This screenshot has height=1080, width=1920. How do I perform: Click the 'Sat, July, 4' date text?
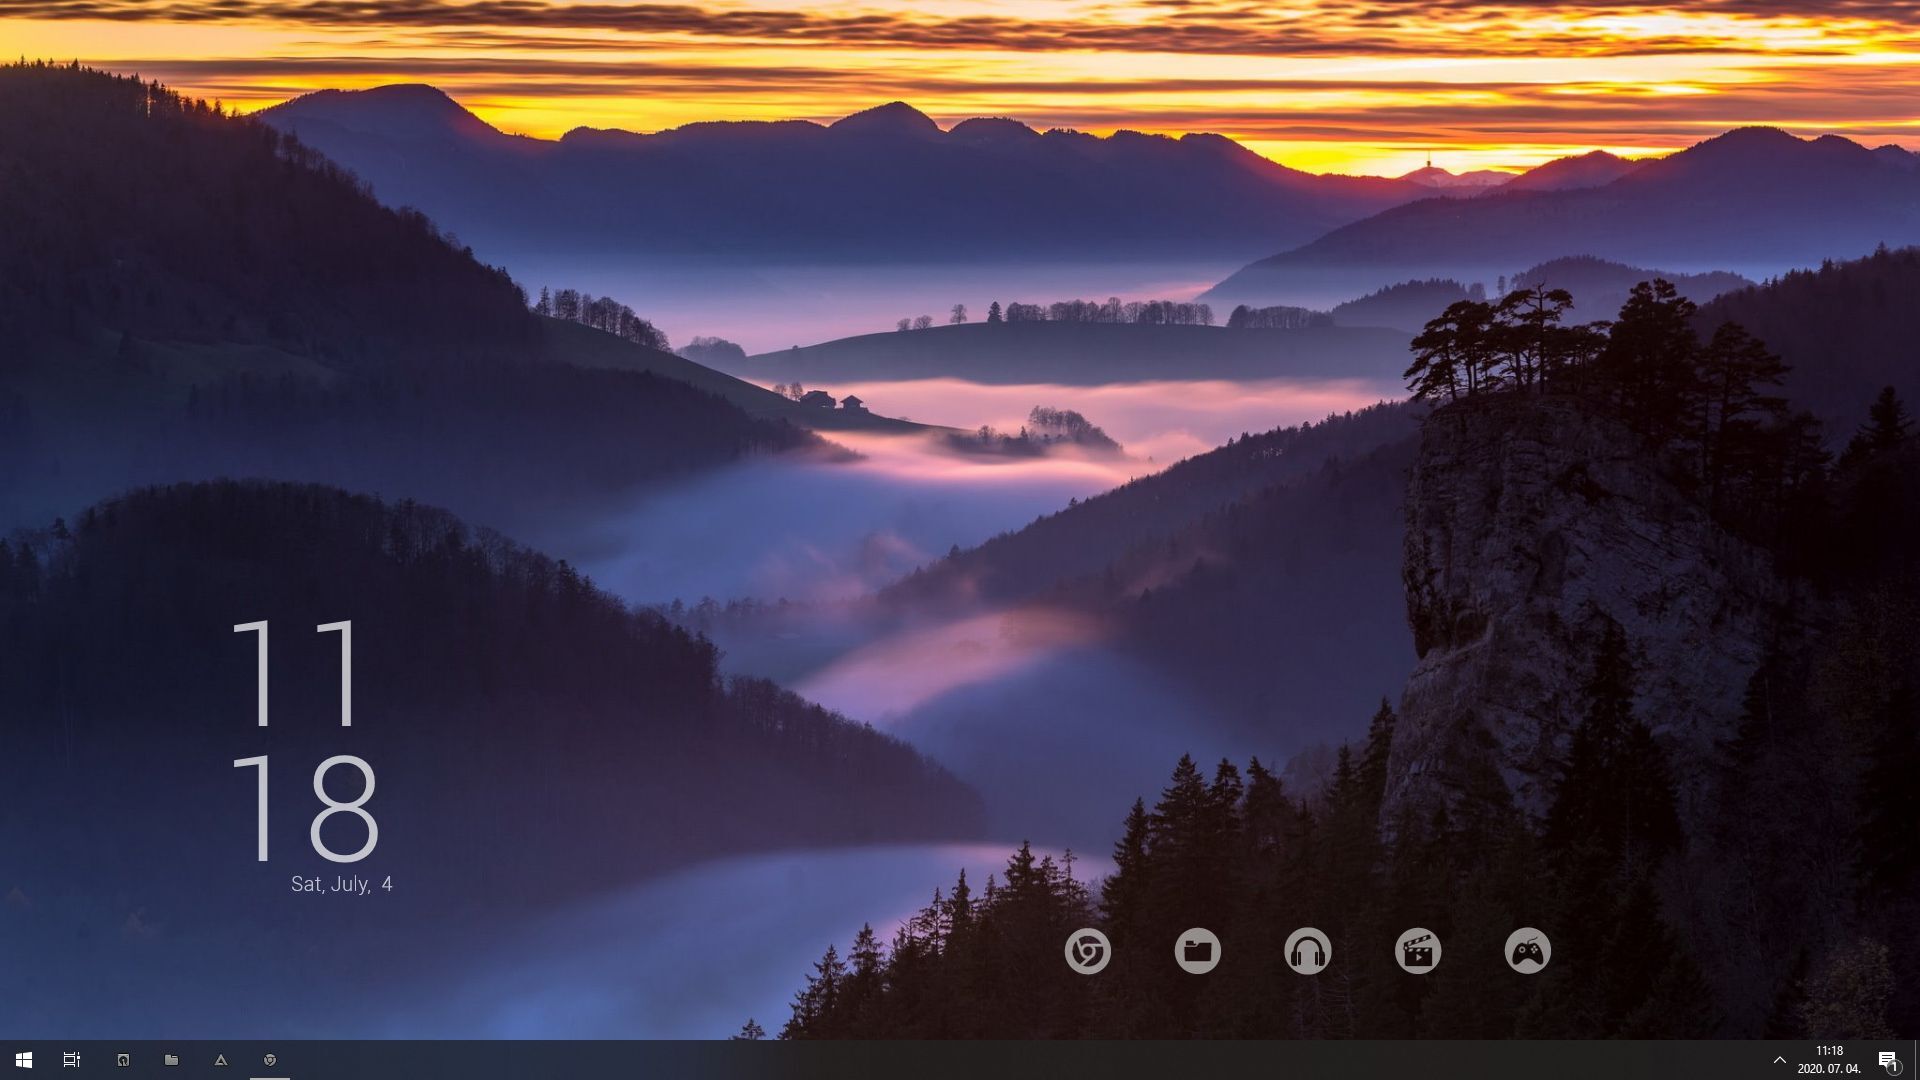coord(341,884)
